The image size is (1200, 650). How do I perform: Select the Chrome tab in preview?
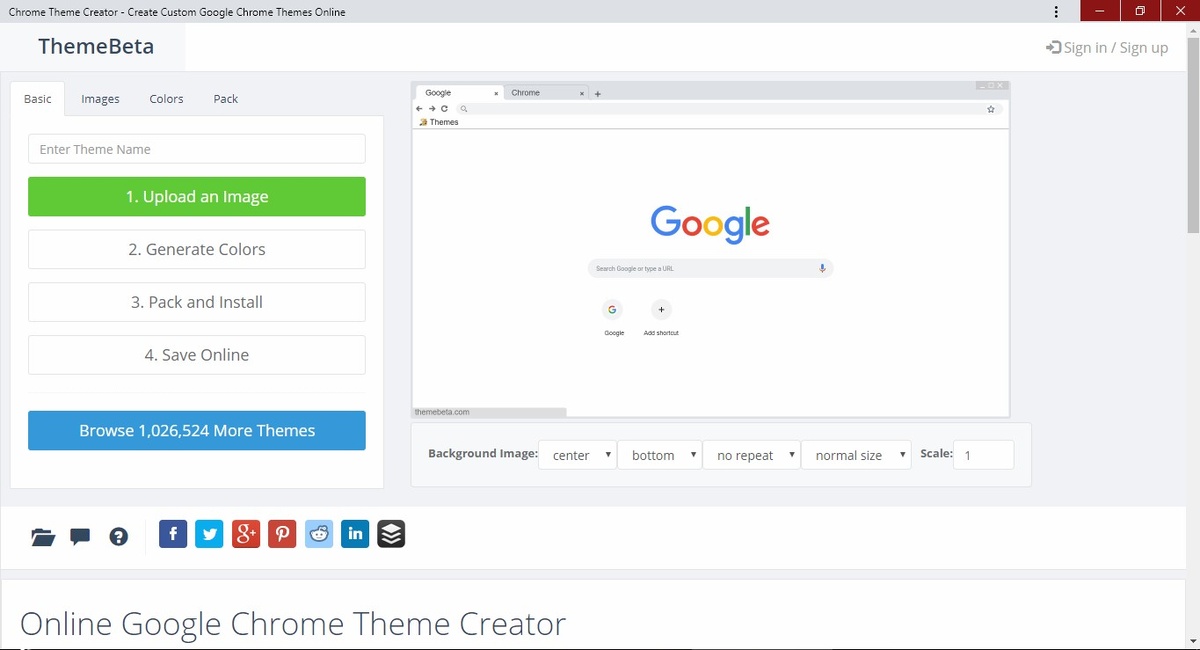pyautogui.click(x=546, y=93)
